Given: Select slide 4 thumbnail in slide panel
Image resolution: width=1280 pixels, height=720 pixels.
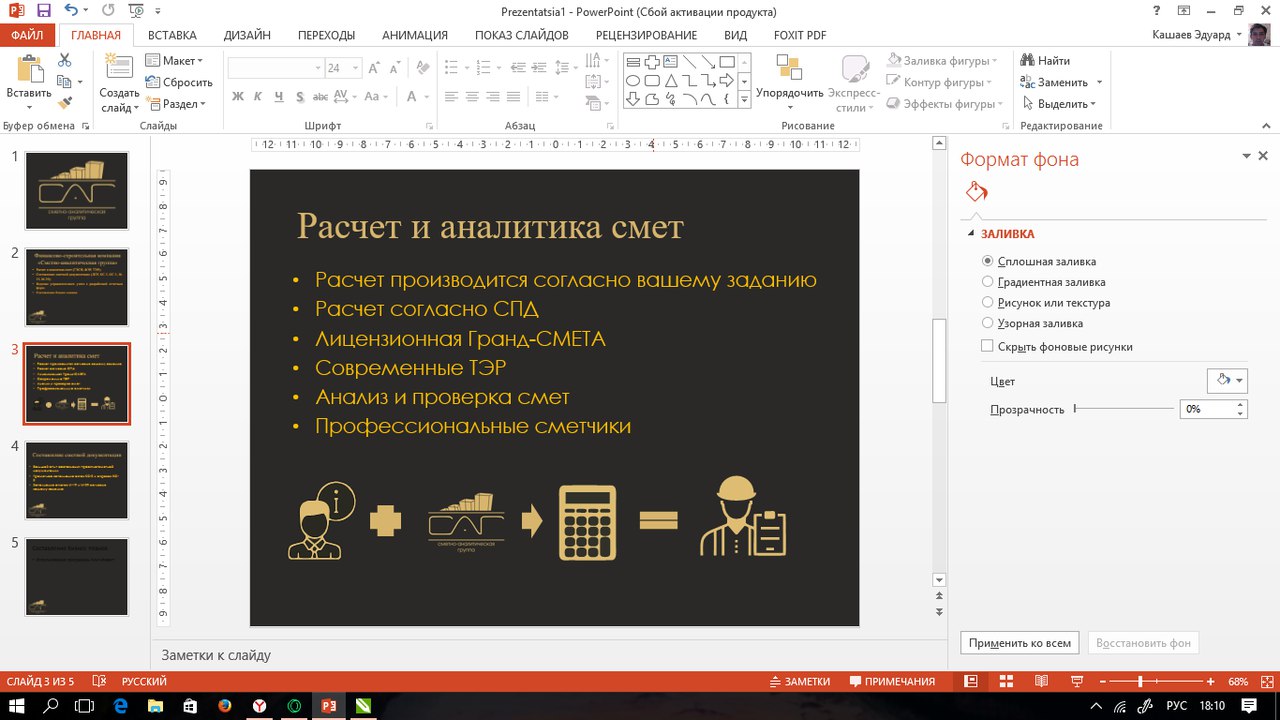Looking at the screenshot, I should 77,481.
